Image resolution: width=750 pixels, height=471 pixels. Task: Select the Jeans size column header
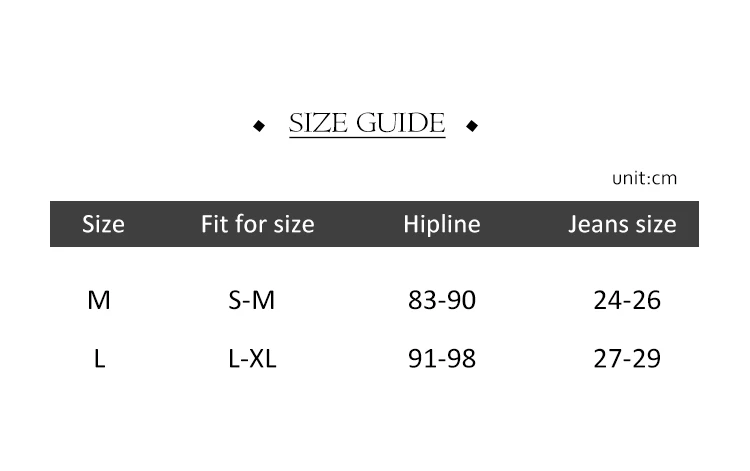point(622,224)
